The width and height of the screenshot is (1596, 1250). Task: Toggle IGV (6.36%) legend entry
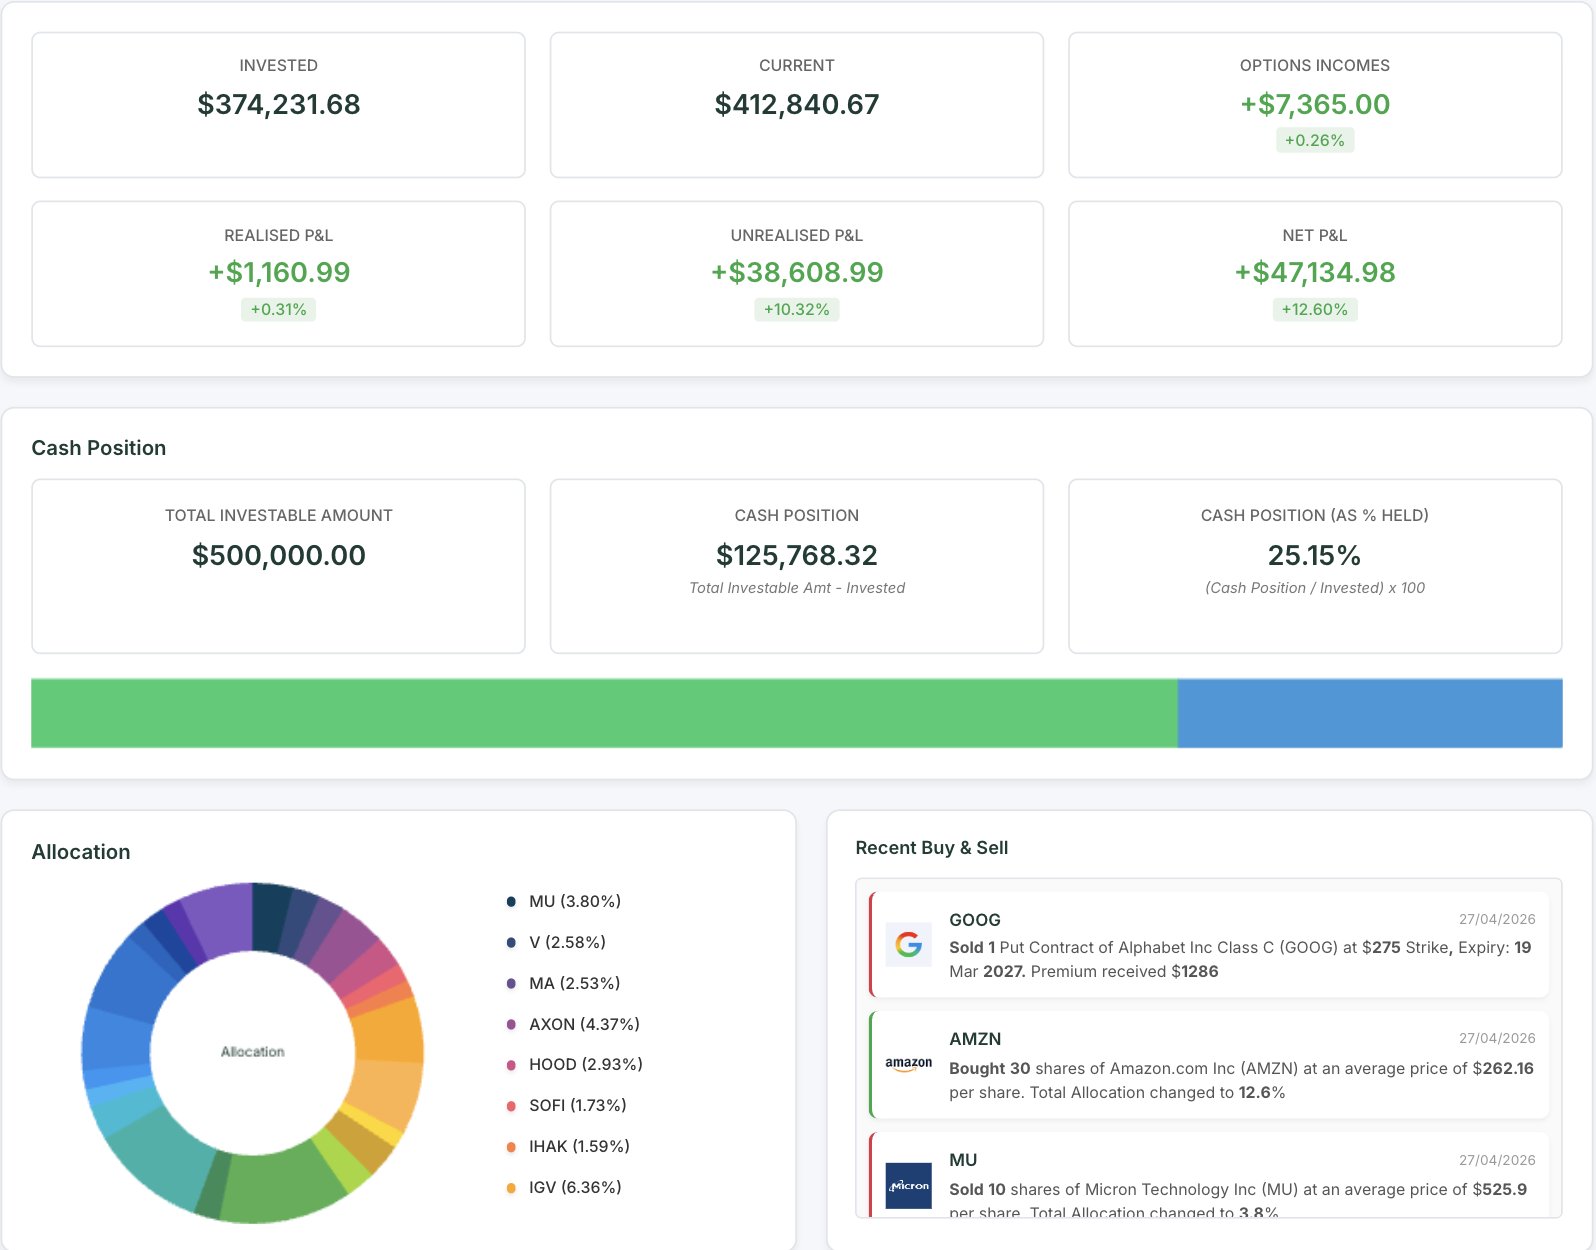[x=564, y=1188]
